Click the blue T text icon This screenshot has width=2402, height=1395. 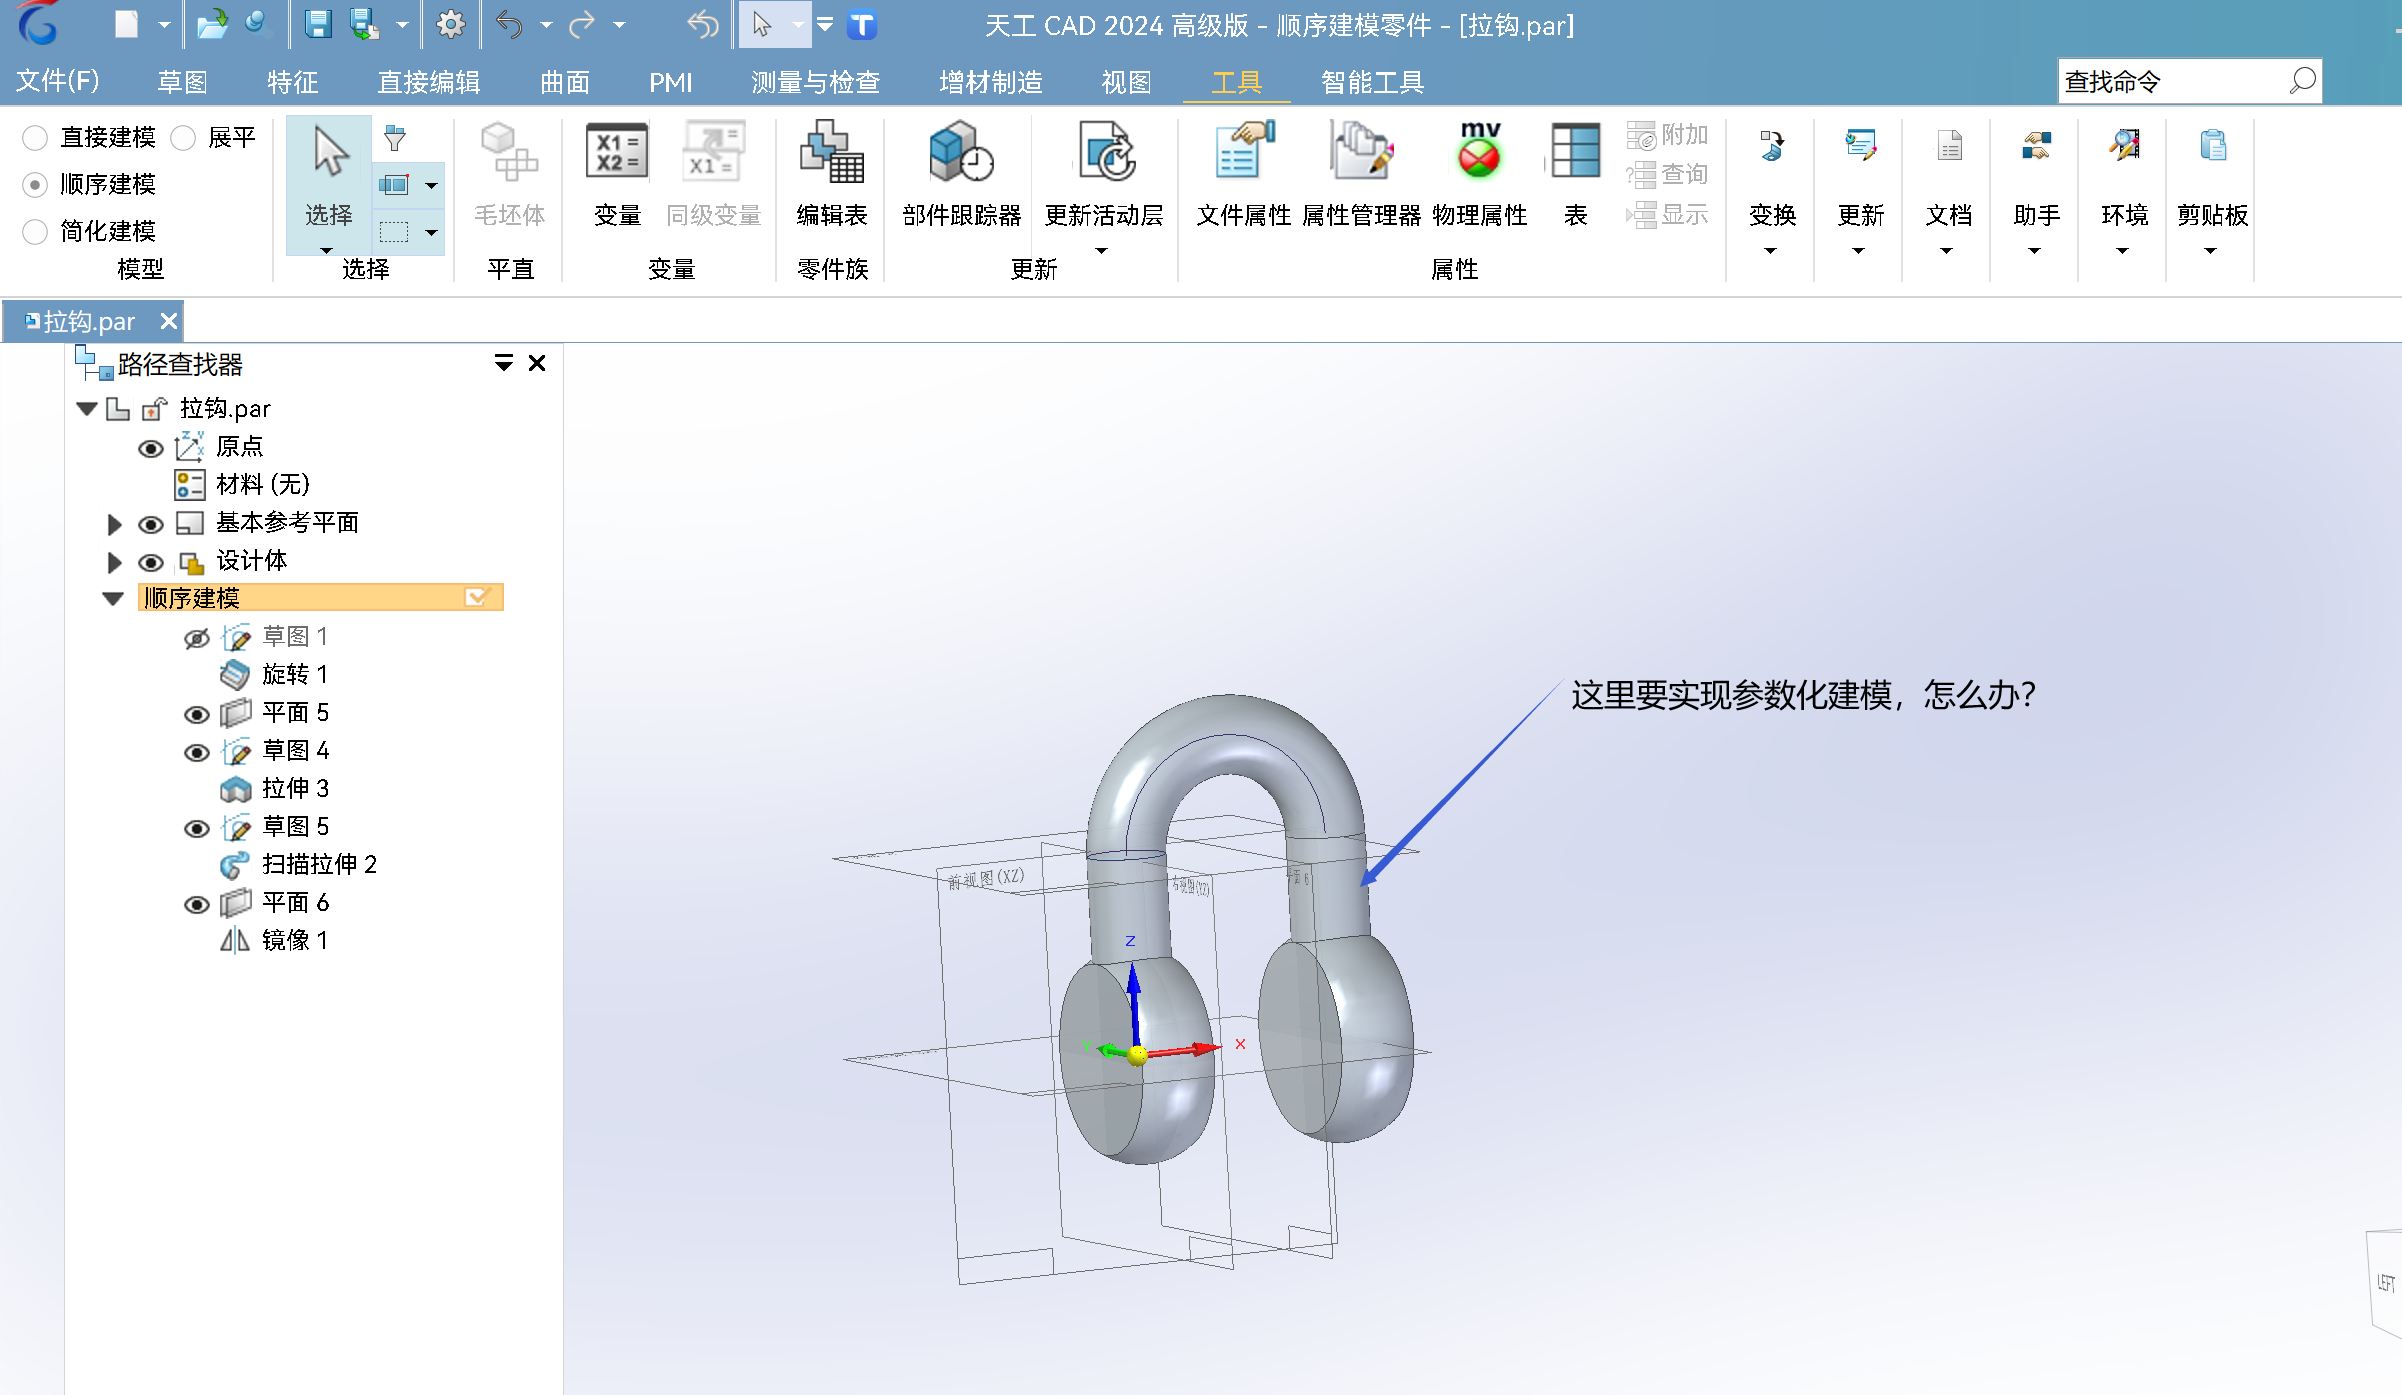tap(862, 24)
